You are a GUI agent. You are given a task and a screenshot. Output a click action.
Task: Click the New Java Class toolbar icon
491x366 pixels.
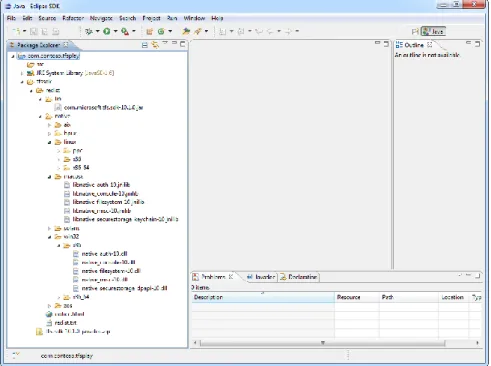(161, 31)
